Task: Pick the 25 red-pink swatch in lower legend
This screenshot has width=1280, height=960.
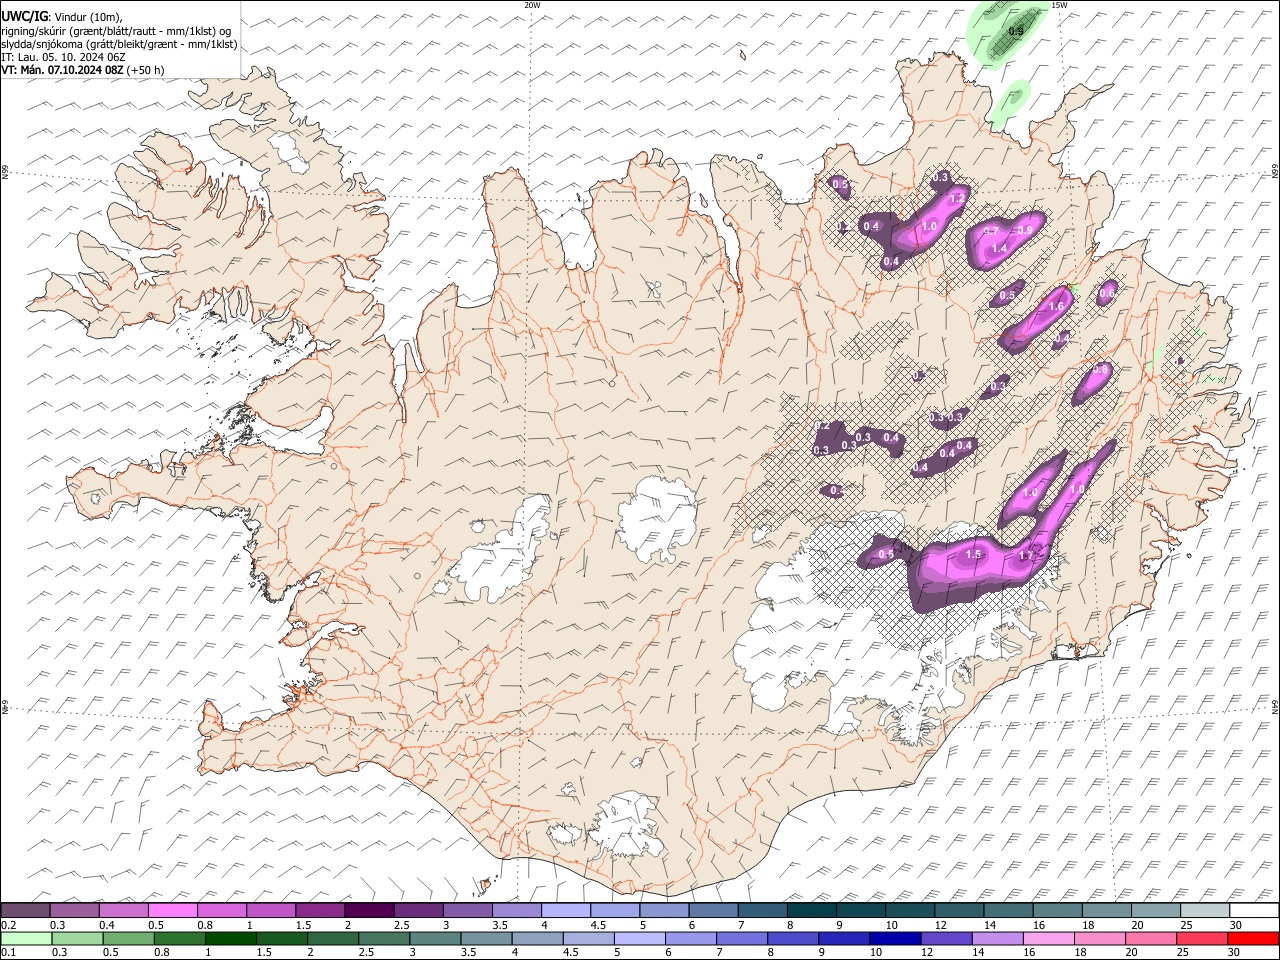Action: (x=1200, y=938)
